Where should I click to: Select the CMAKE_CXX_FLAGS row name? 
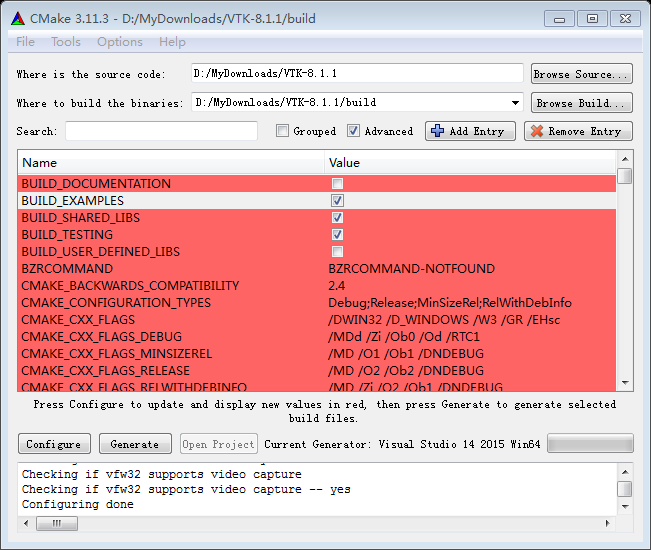78,320
